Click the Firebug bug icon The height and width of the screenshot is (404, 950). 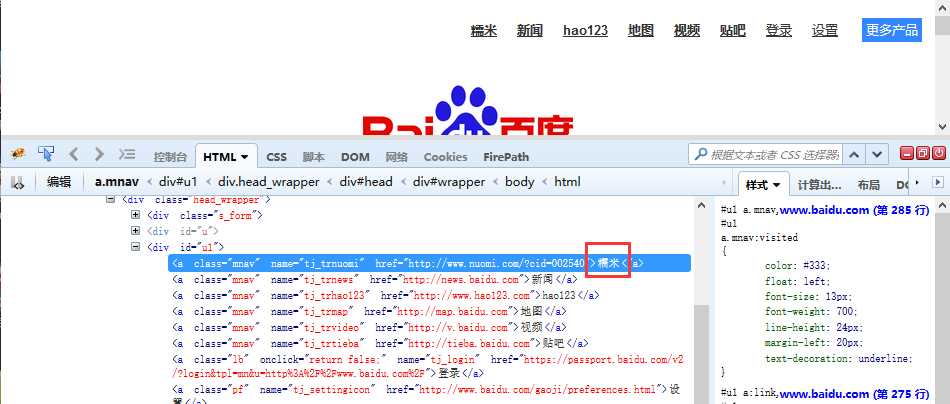(x=18, y=154)
